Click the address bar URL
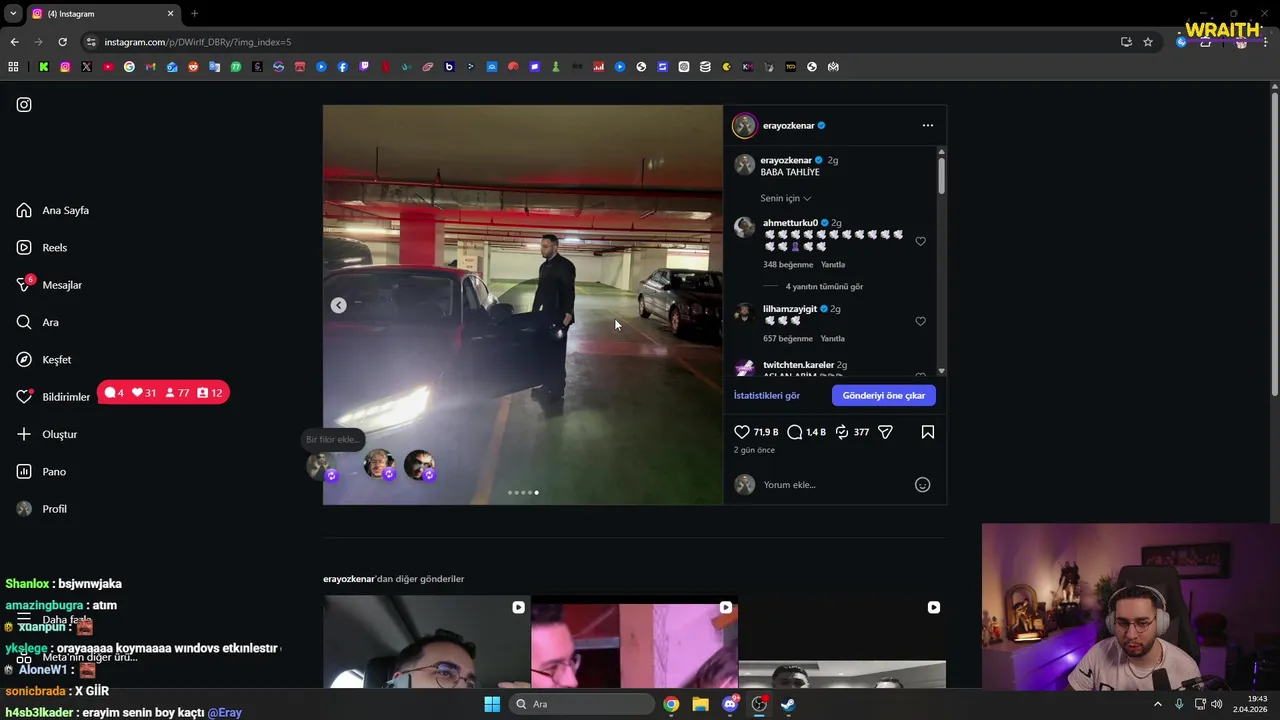 point(198,42)
